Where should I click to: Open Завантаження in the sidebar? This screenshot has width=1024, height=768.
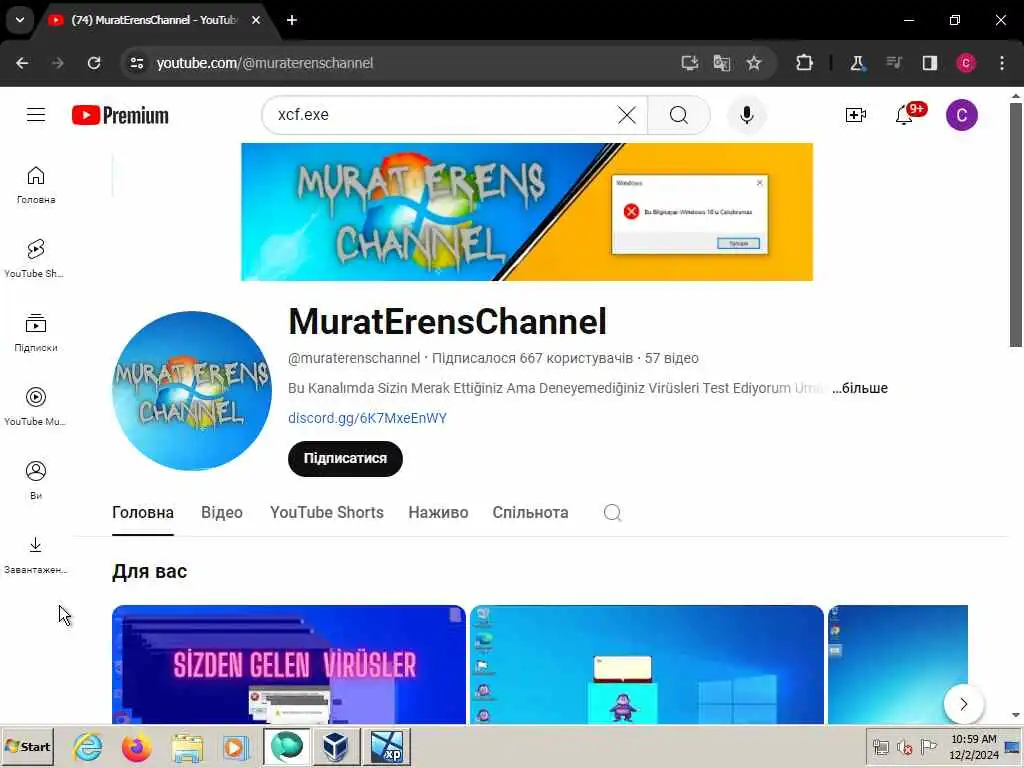36,555
